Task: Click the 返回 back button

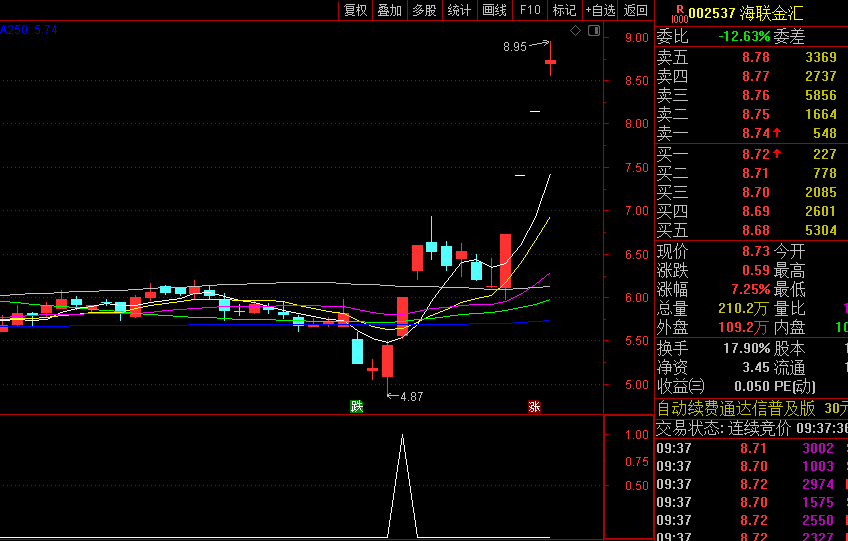Action: click(635, 10)
